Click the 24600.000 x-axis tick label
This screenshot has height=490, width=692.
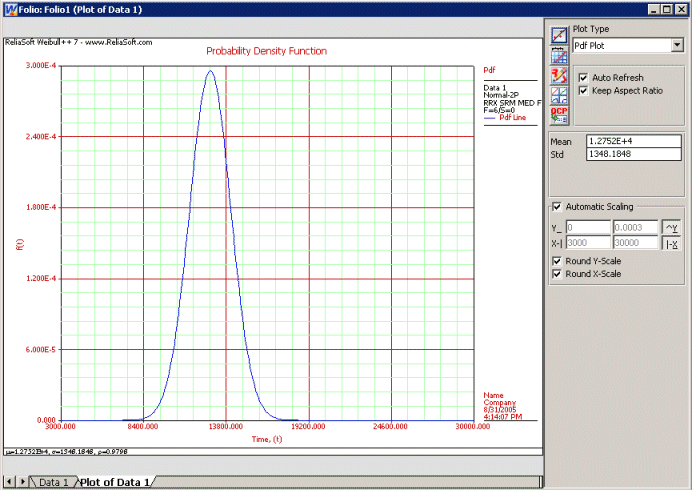point(391,427)
